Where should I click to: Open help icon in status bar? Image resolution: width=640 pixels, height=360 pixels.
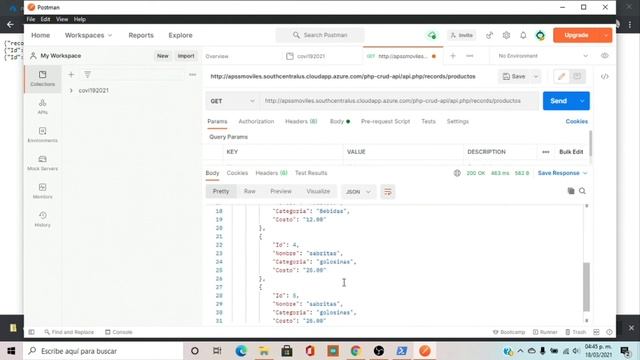point(609,332)
